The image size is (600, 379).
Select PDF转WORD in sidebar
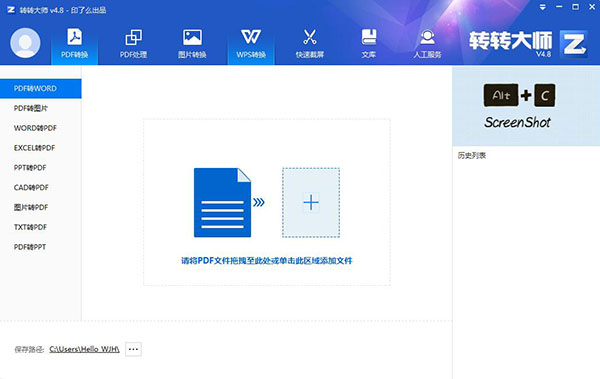41,88
